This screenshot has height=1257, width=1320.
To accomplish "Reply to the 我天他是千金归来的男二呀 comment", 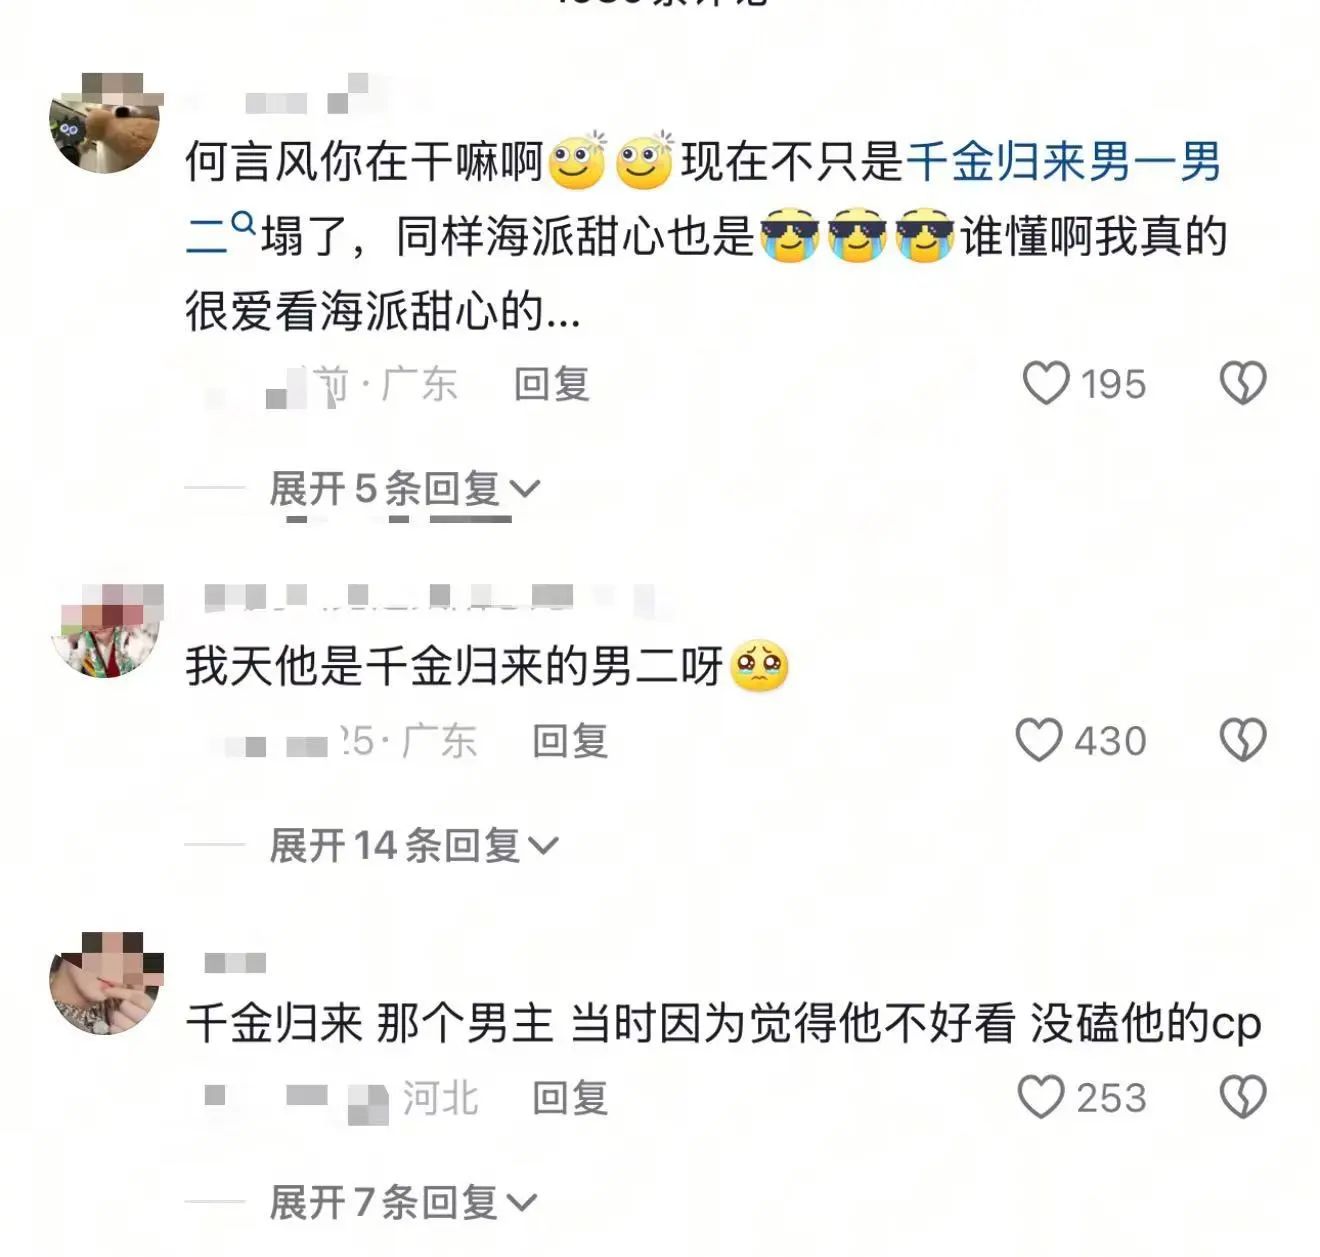I will point(570,741).
